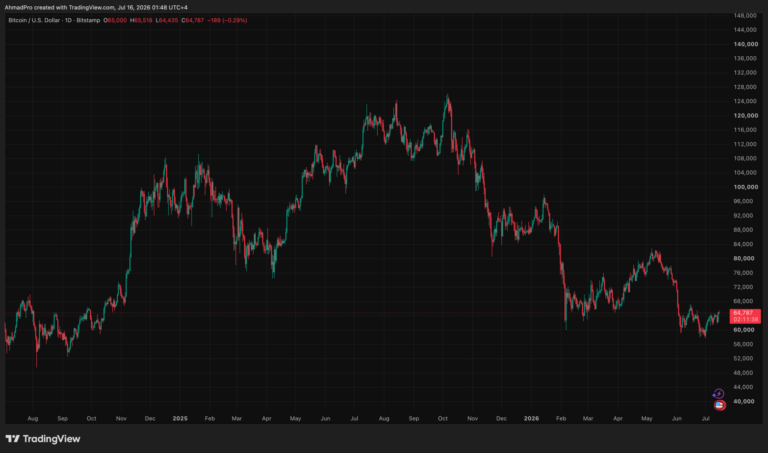The image size is (768, 453).
Task: Click the open value O65,000
Action: pos(115,21)
